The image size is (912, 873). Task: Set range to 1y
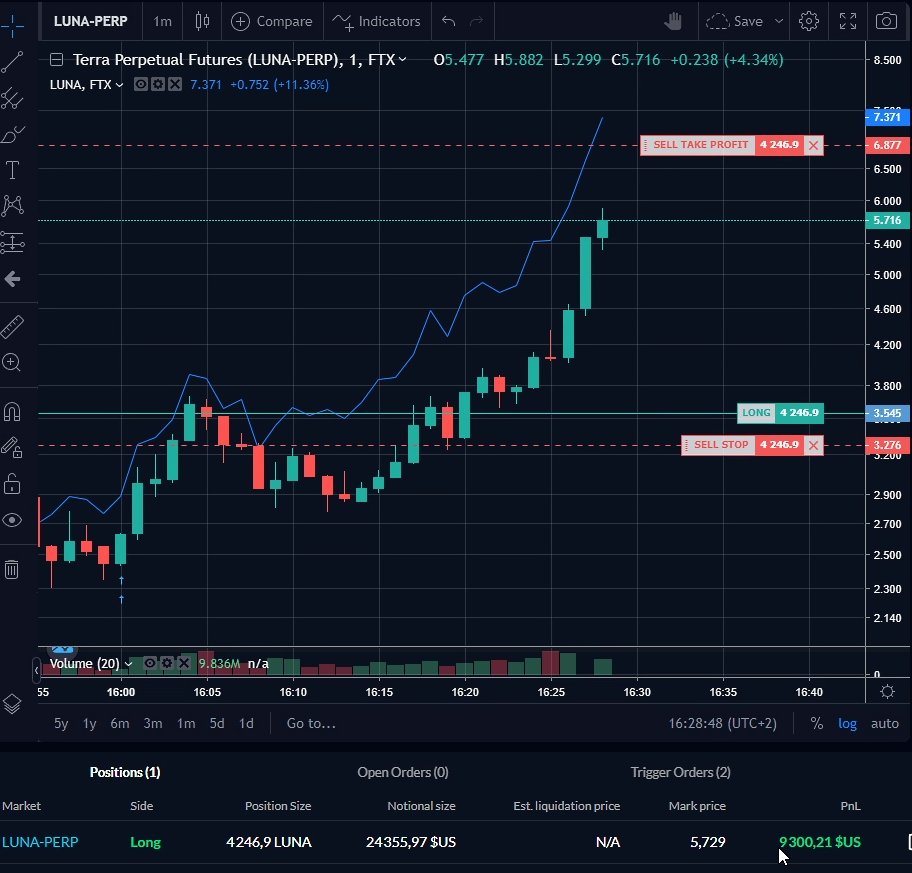[90, 724]
